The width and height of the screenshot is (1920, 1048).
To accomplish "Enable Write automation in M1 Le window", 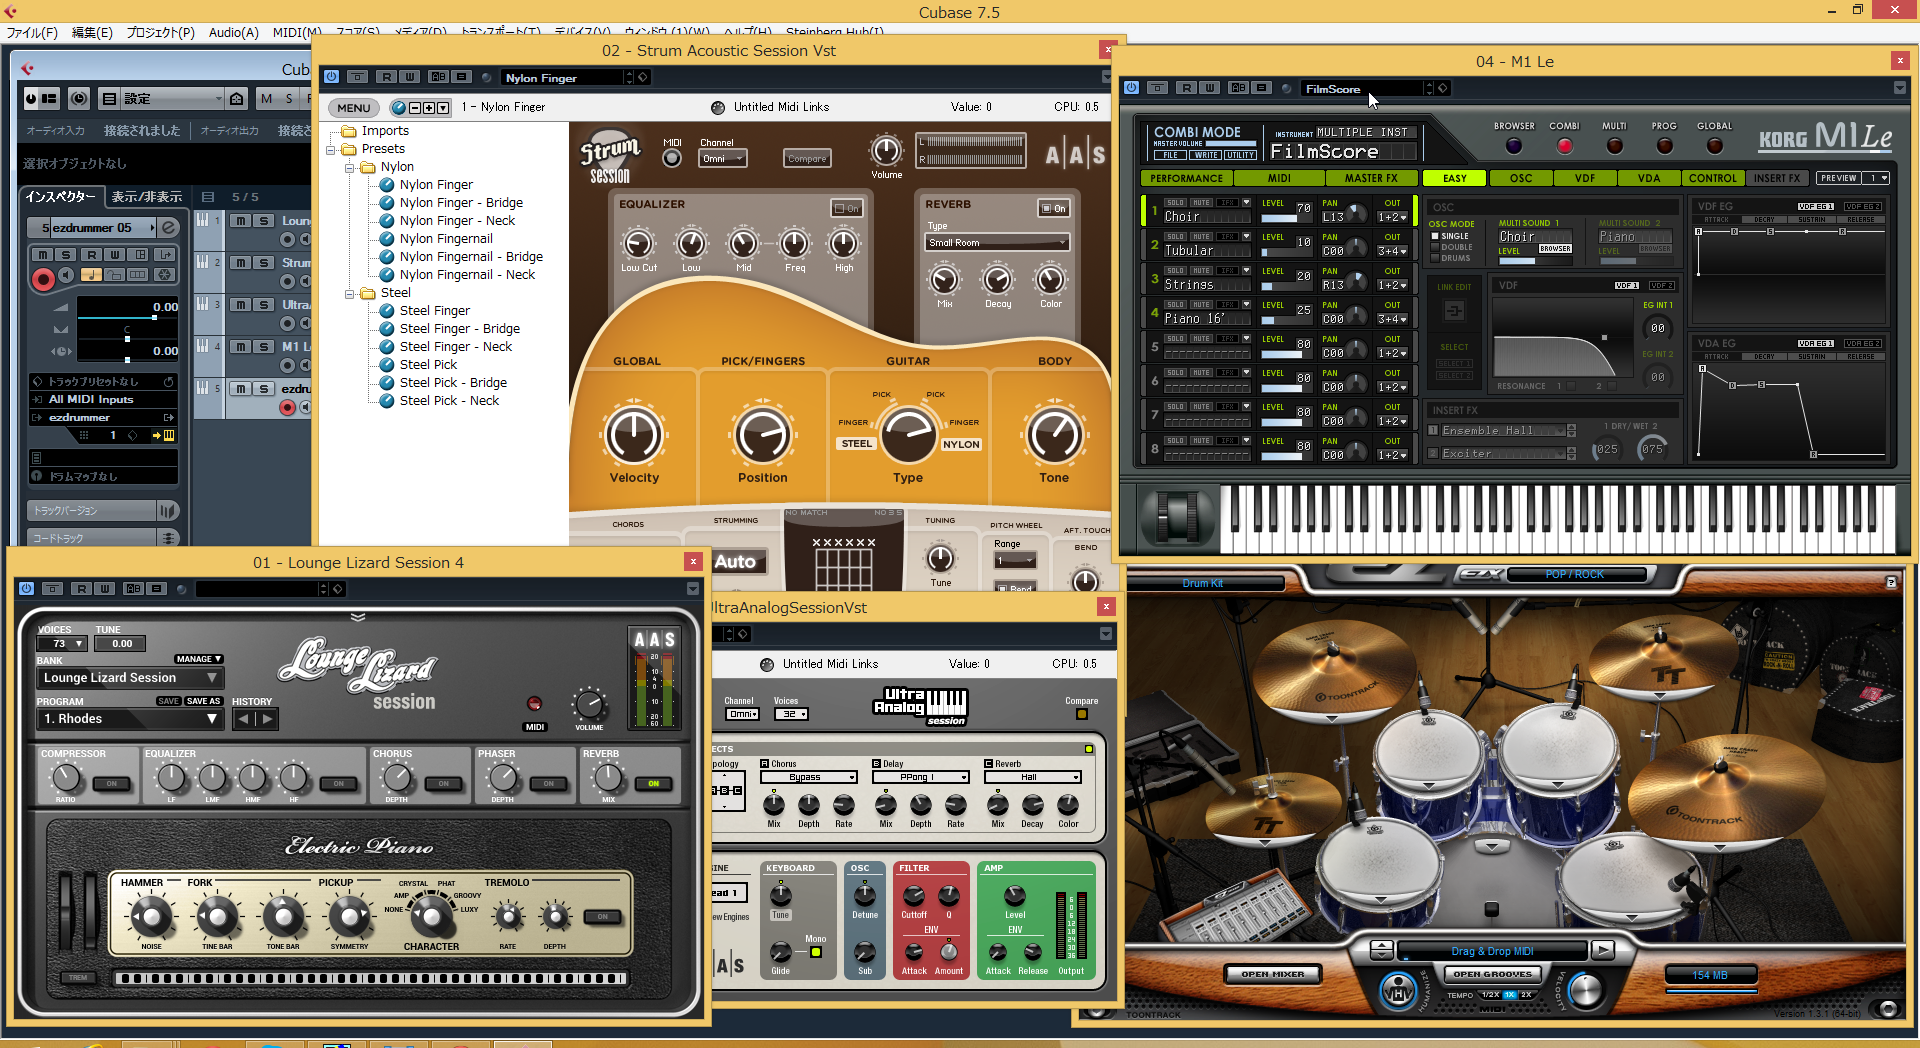I will tap(1209, 88).
